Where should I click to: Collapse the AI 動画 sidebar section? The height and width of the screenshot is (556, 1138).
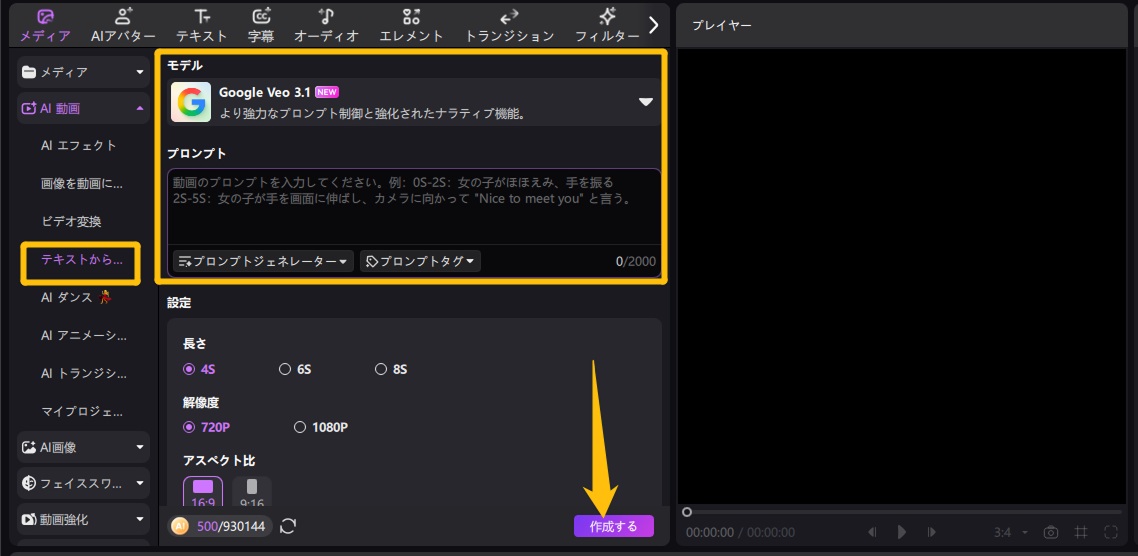coord(83,109)
